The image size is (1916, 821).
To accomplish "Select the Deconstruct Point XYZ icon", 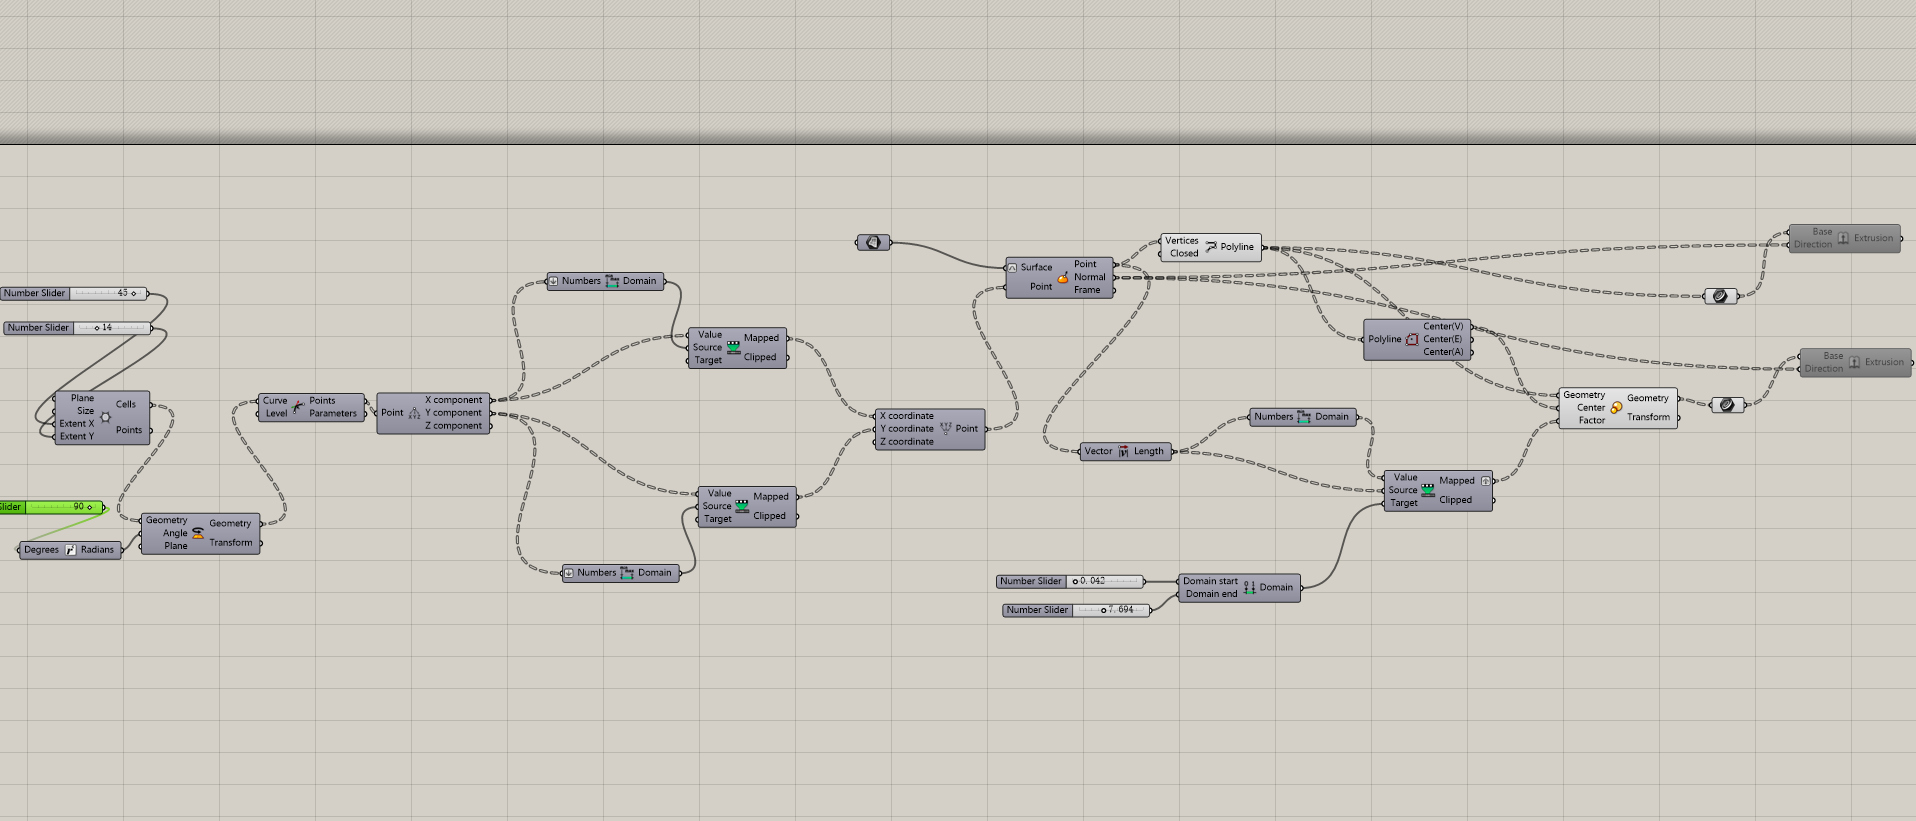I will click(x=414, y=413).
